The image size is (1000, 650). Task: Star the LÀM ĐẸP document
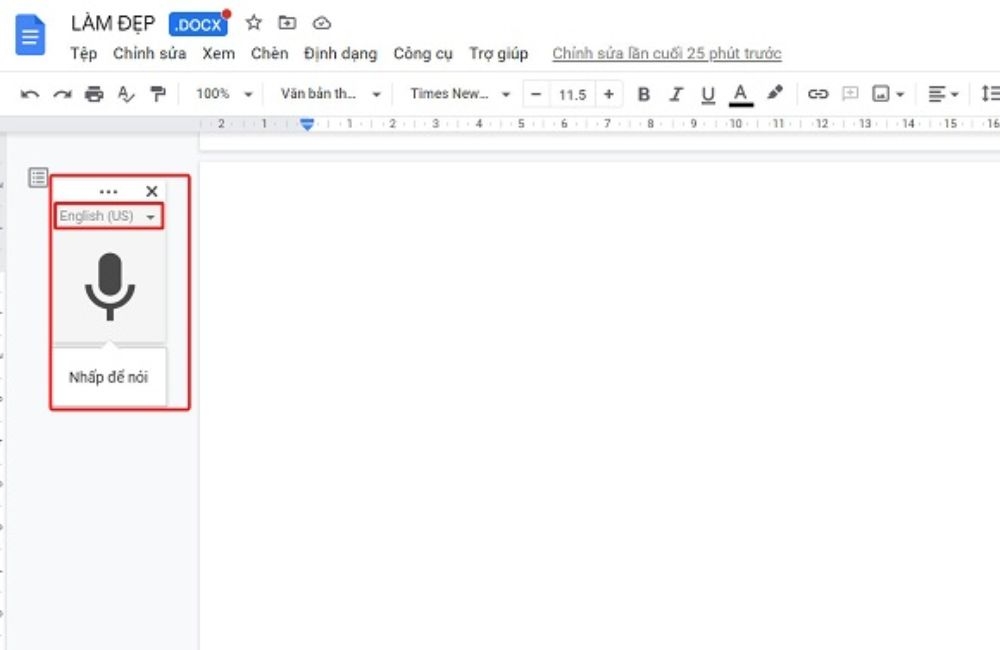pyautogui.click(x=253, y=22)
